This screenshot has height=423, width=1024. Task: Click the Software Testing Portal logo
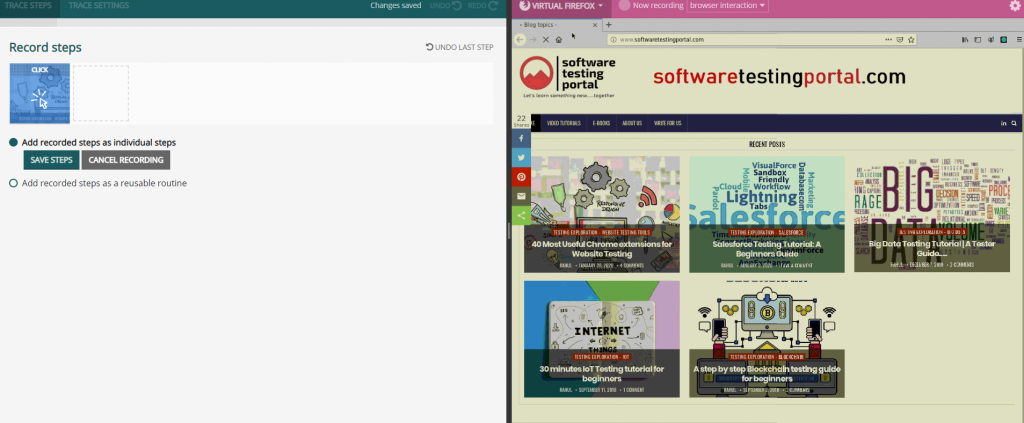568,77
